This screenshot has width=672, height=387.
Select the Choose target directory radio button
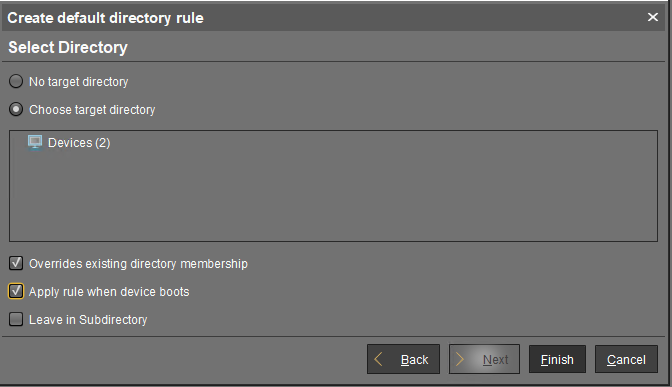(x=16, y=110)
